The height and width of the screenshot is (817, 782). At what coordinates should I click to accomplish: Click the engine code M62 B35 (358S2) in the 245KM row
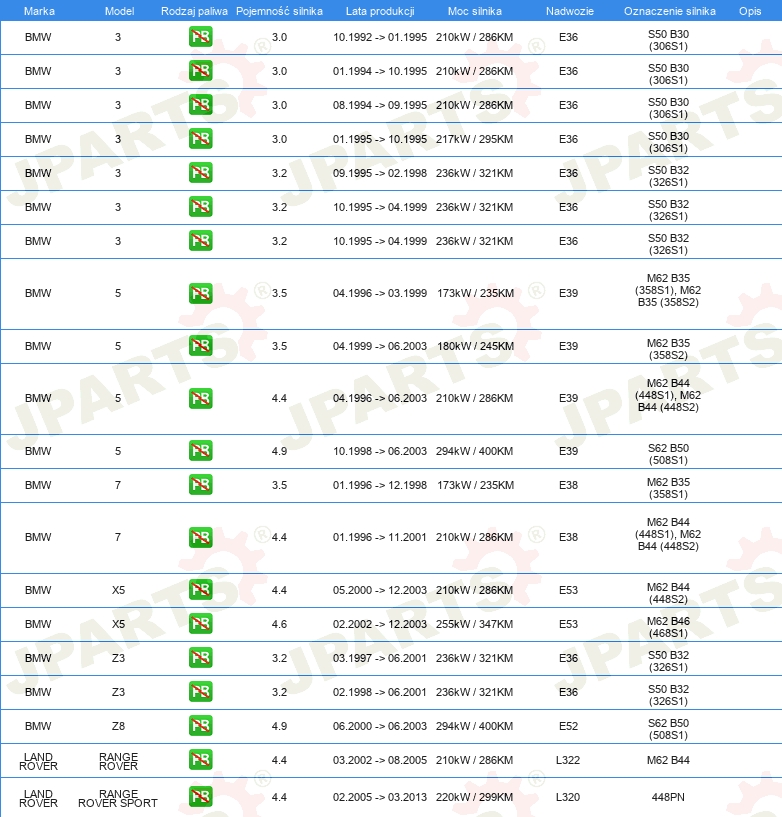(x=668, y=349)
